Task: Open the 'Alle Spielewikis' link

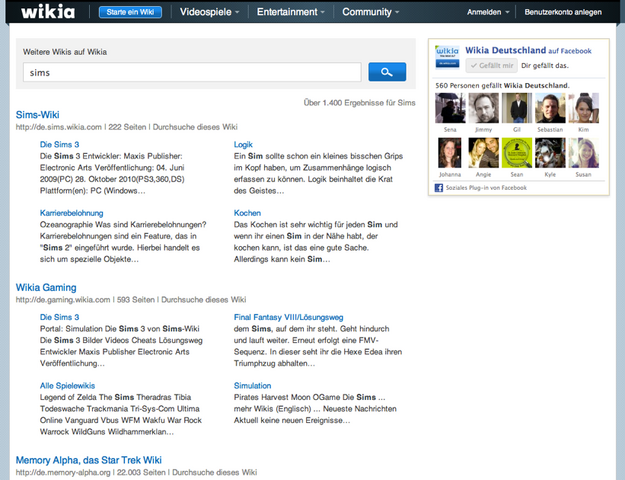Action: [67, 386]
